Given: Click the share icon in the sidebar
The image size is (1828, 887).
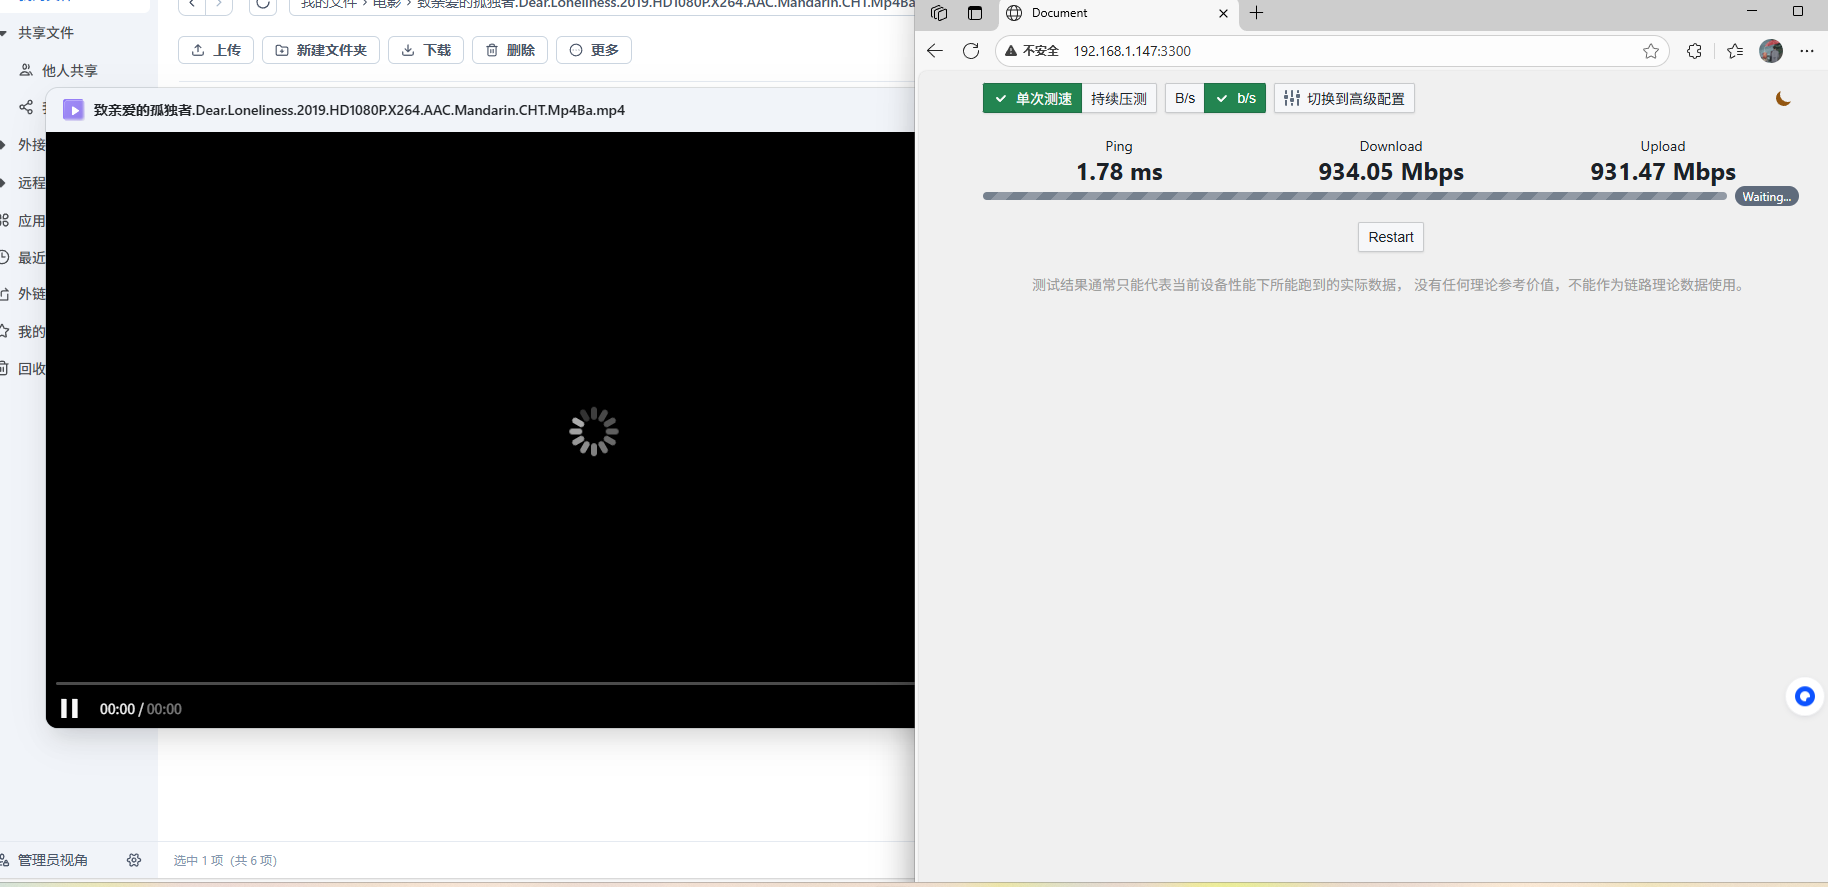Looking at the screenshot, I should (x=26, y=107).
